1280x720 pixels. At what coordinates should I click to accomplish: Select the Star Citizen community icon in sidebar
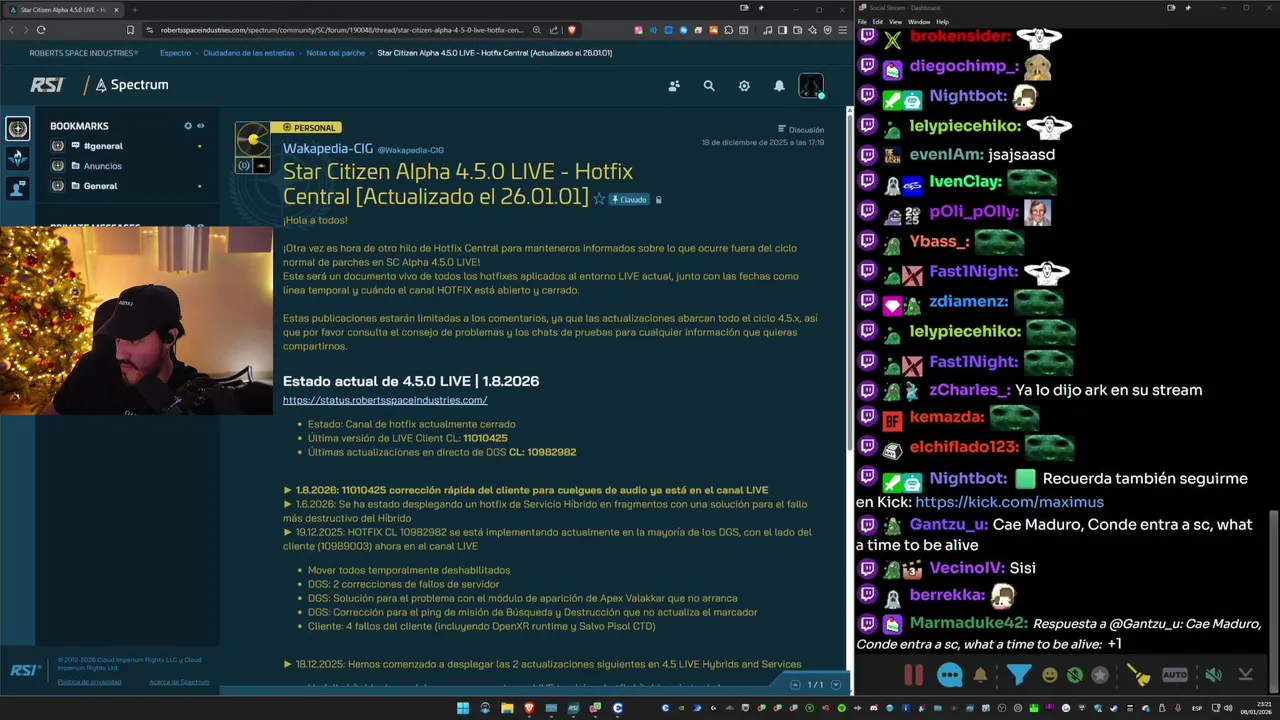click(17, 128)
